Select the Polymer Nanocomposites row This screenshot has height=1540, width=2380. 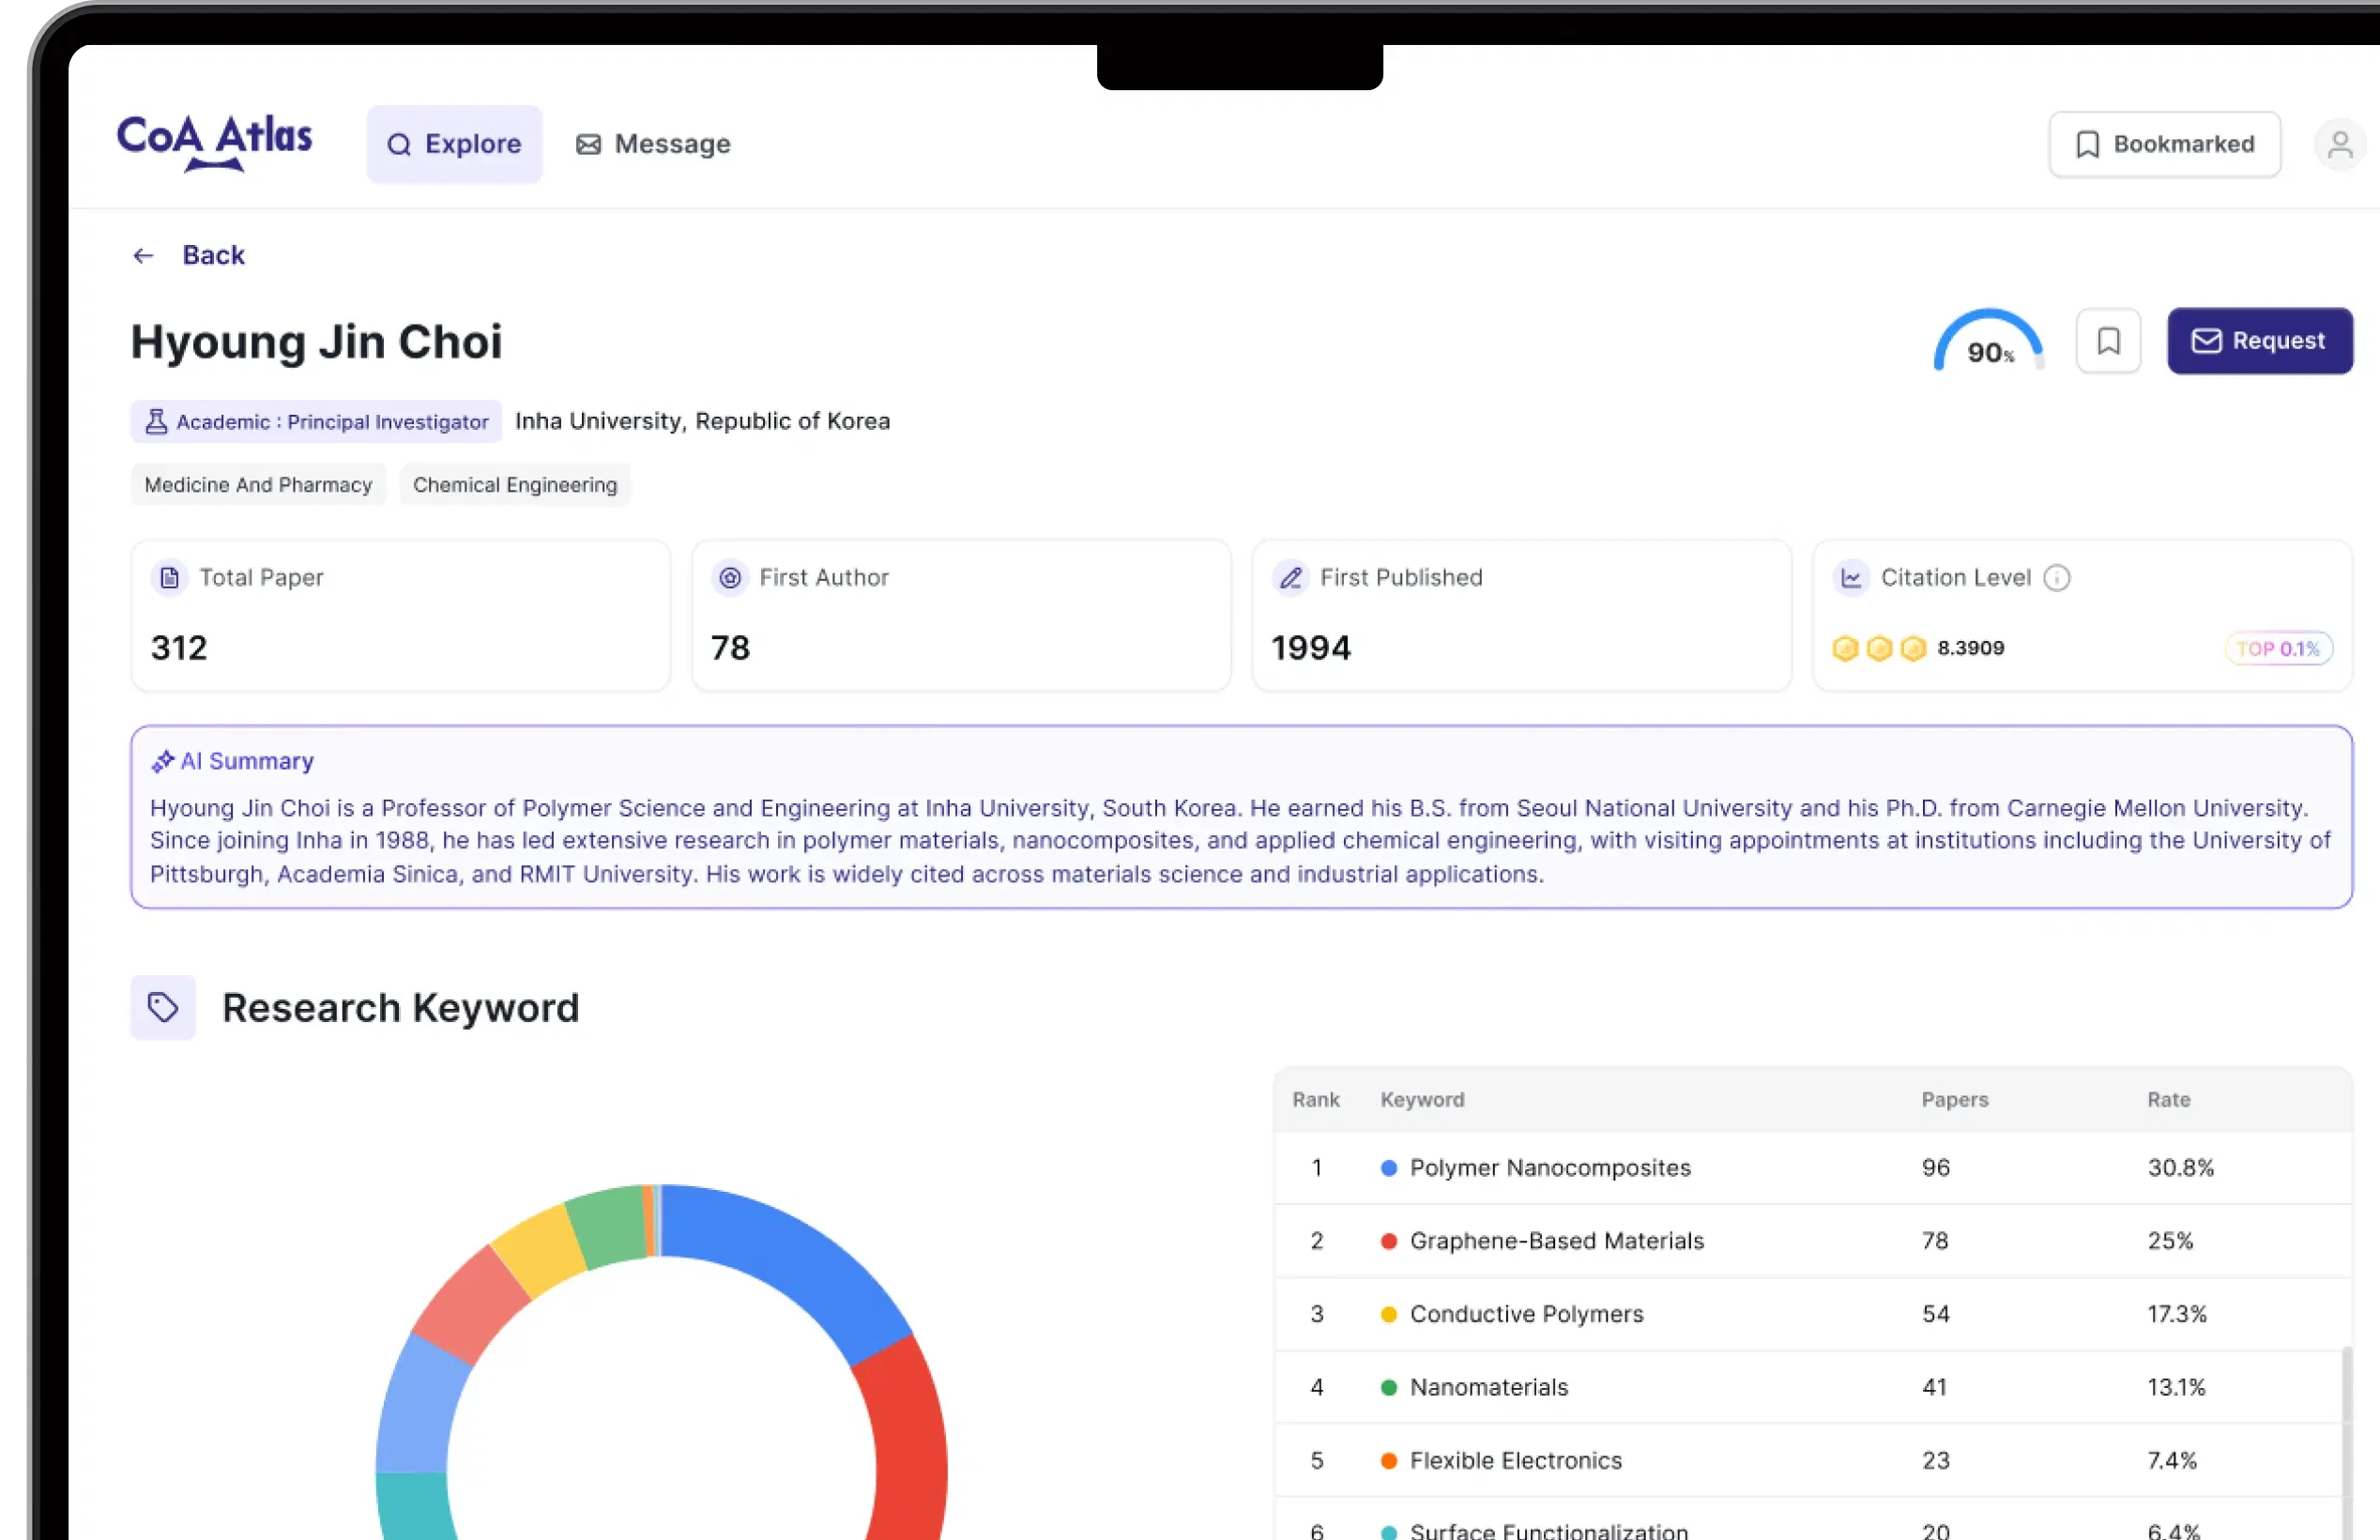click(x=1812, y=1167)
